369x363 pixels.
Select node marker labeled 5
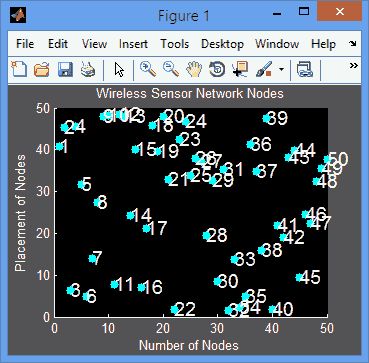81,184
